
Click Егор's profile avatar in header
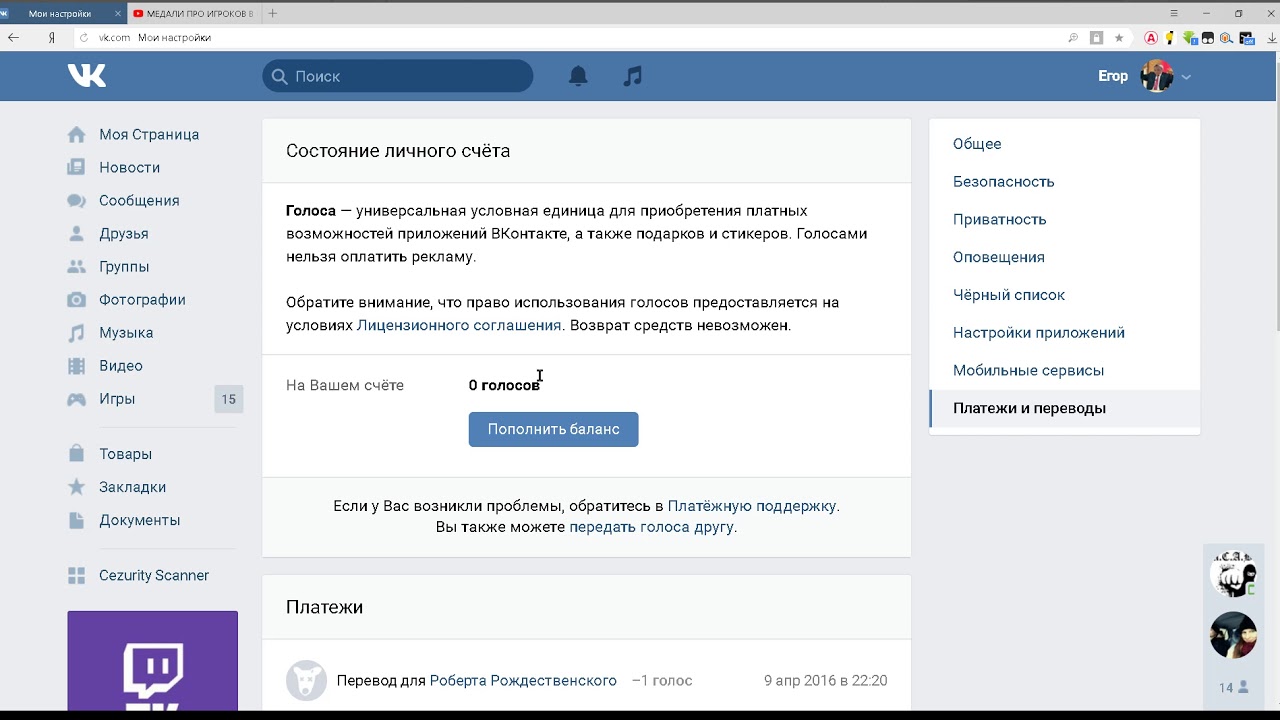point(1157,76)
